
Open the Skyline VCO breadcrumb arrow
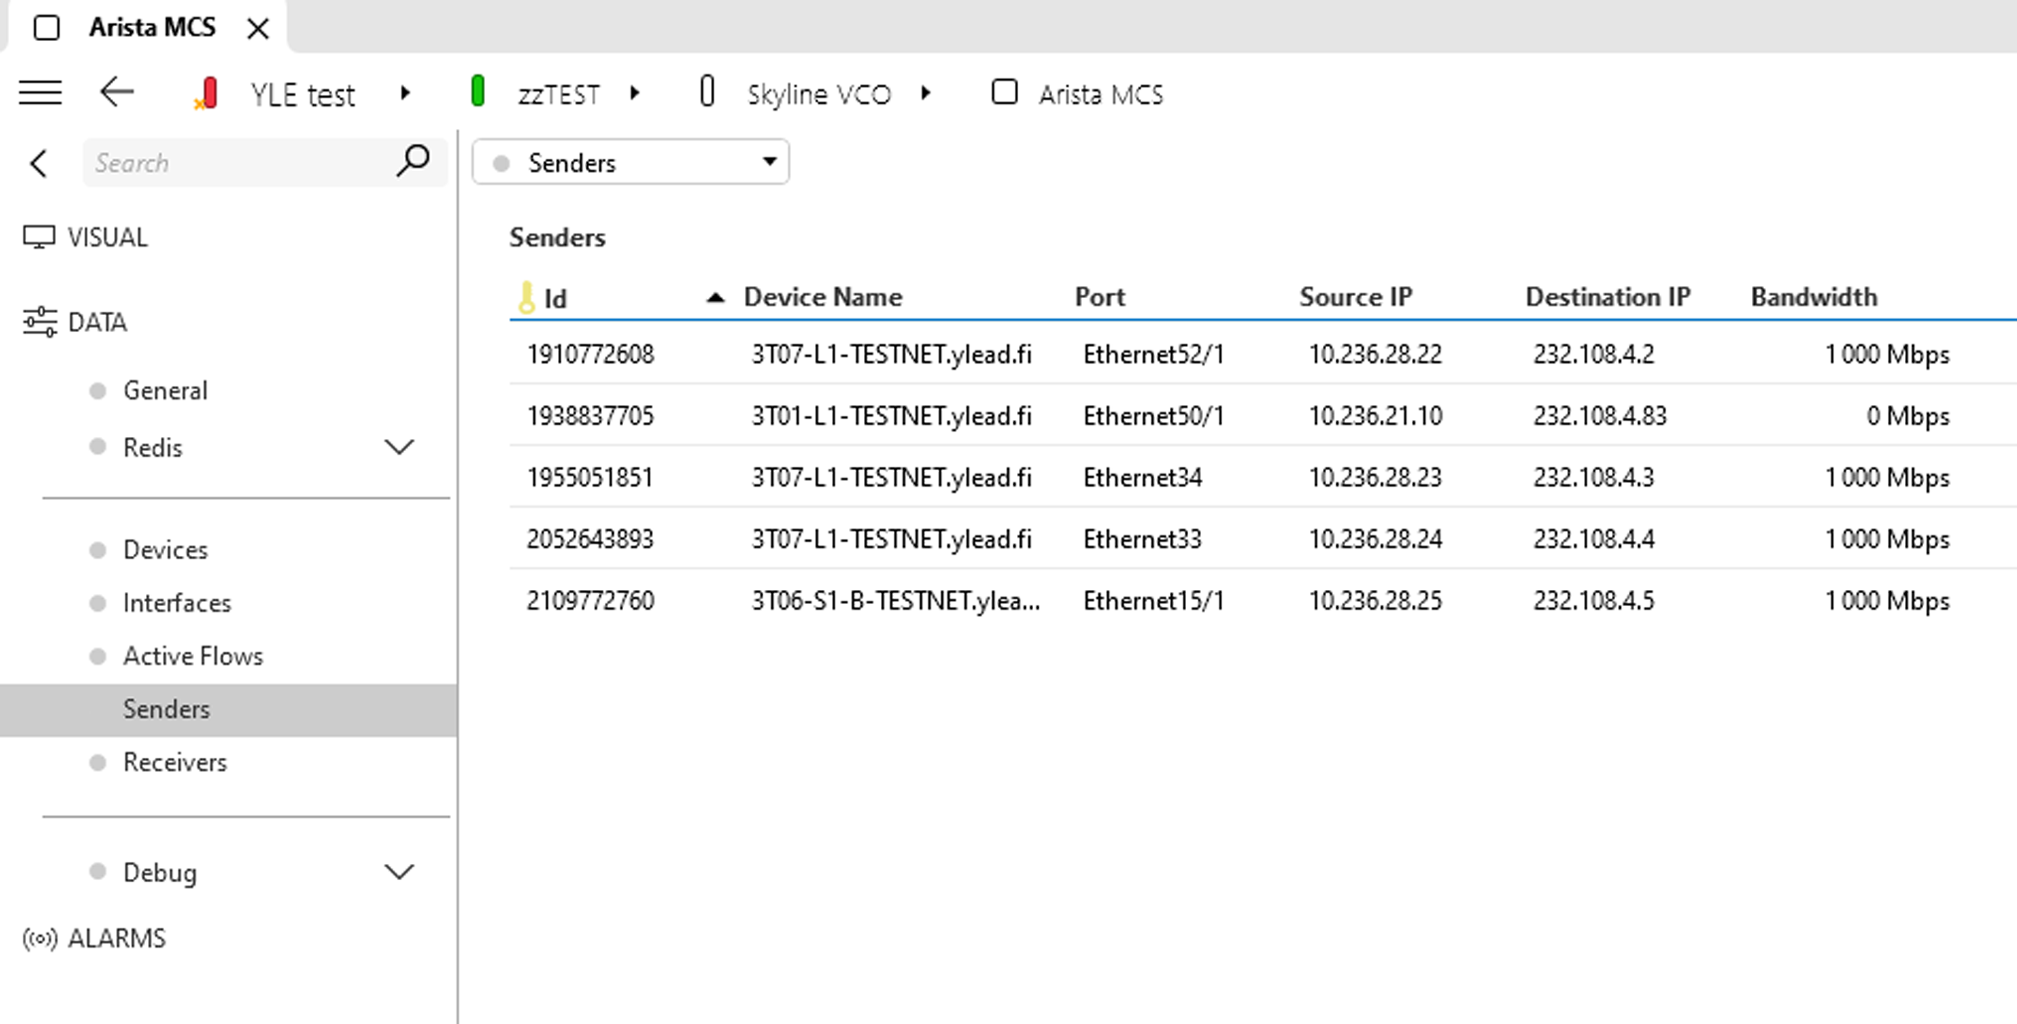tap(926, 93)
